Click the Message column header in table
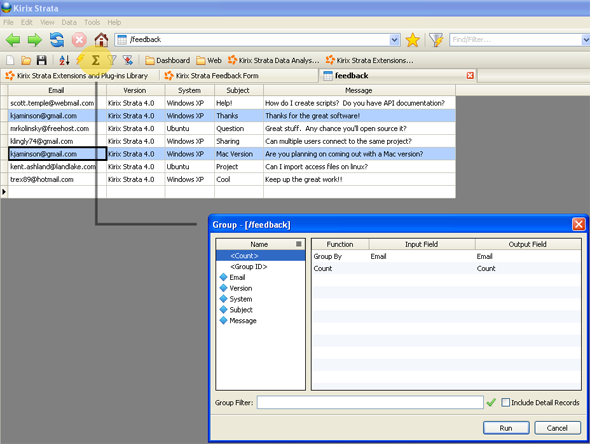 tap(359, 90)
